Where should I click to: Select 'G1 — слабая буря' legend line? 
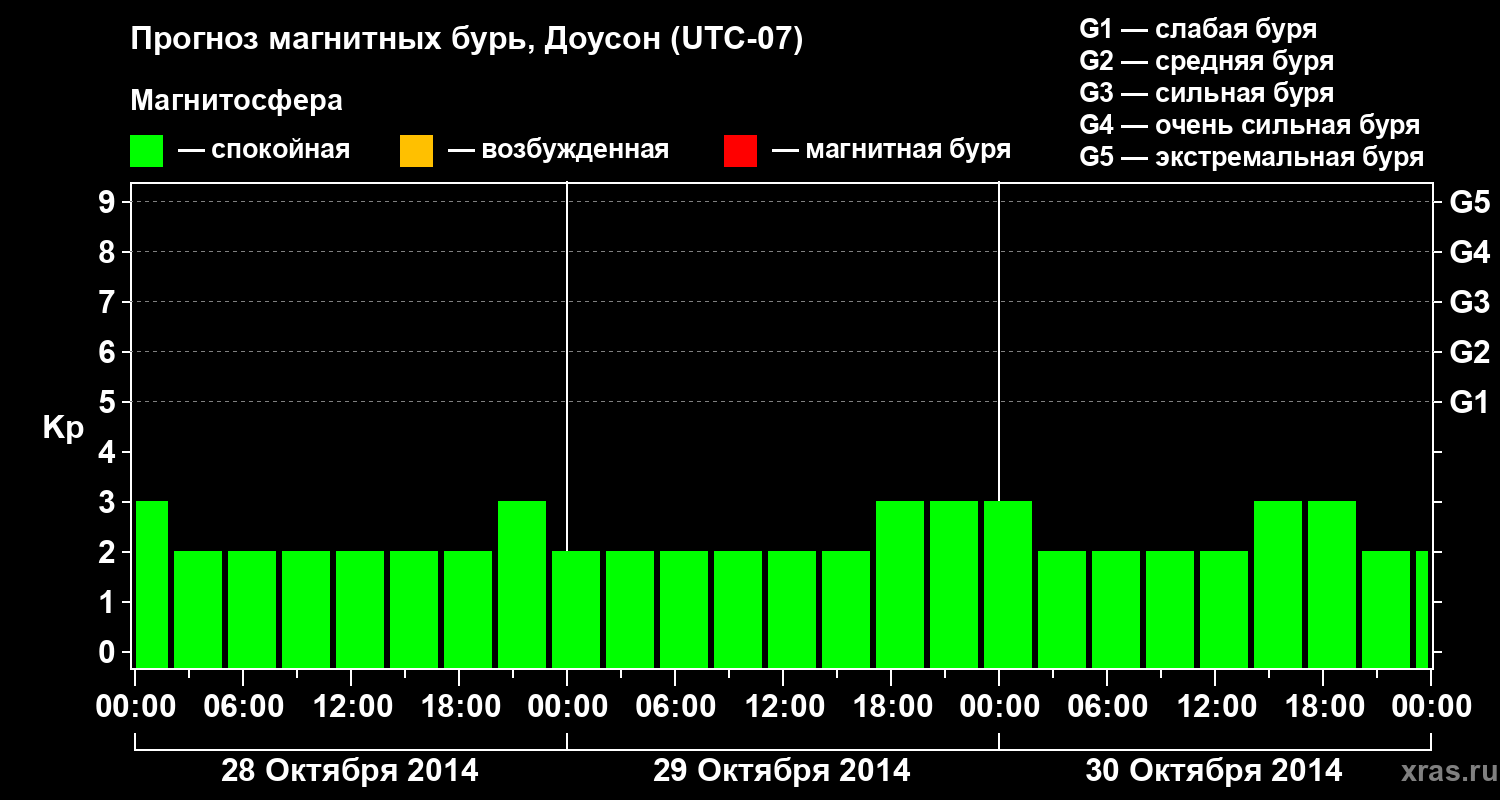tap(1198, 29)
